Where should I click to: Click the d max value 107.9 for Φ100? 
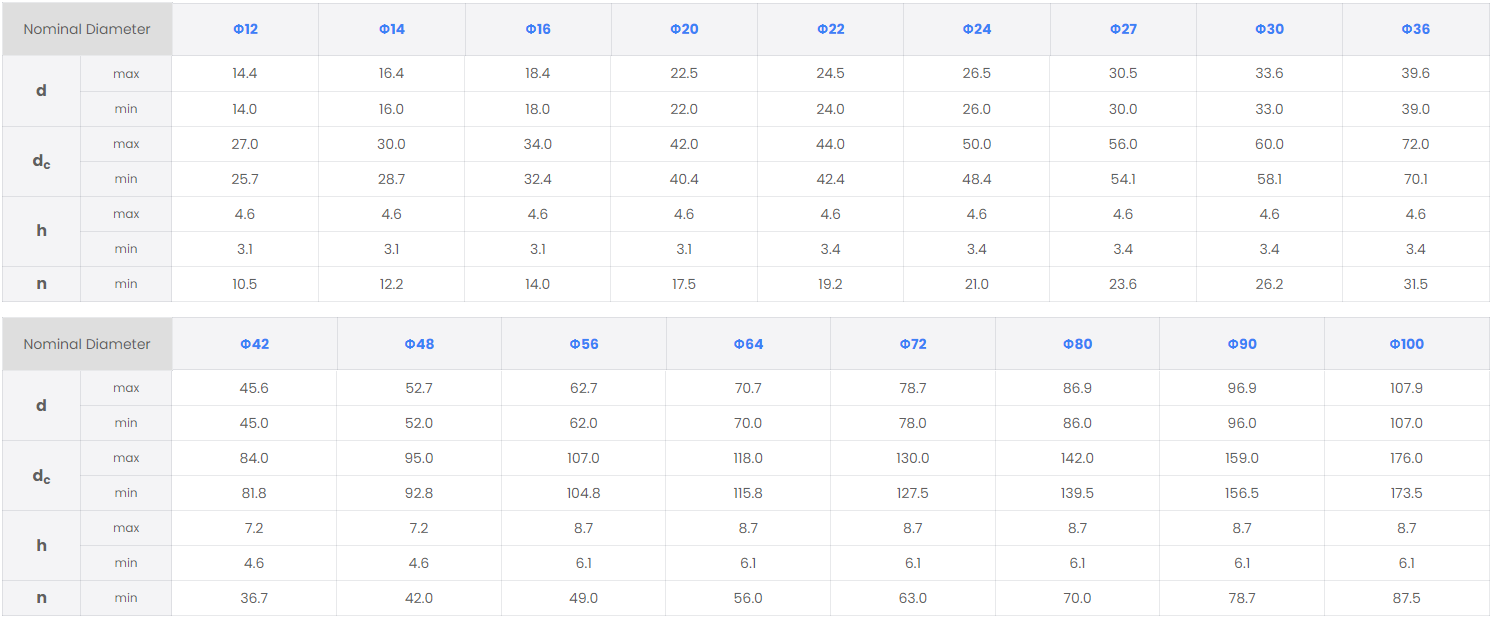[1406, 389]
